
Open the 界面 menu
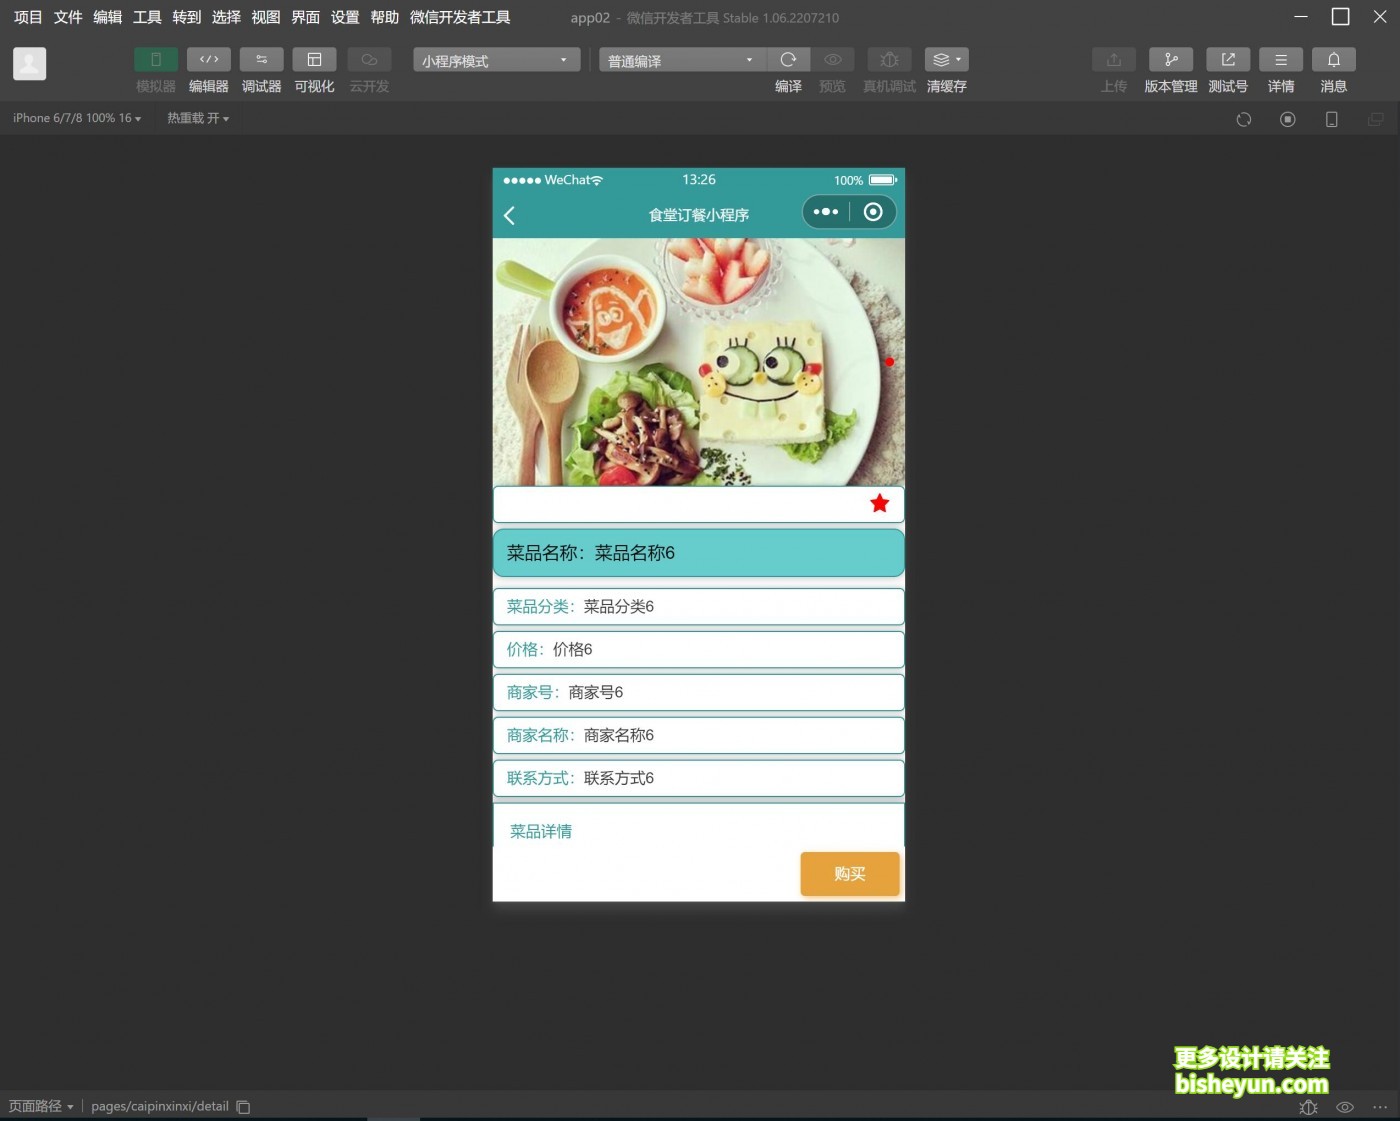pyautogui.click(x=306, y=17)
